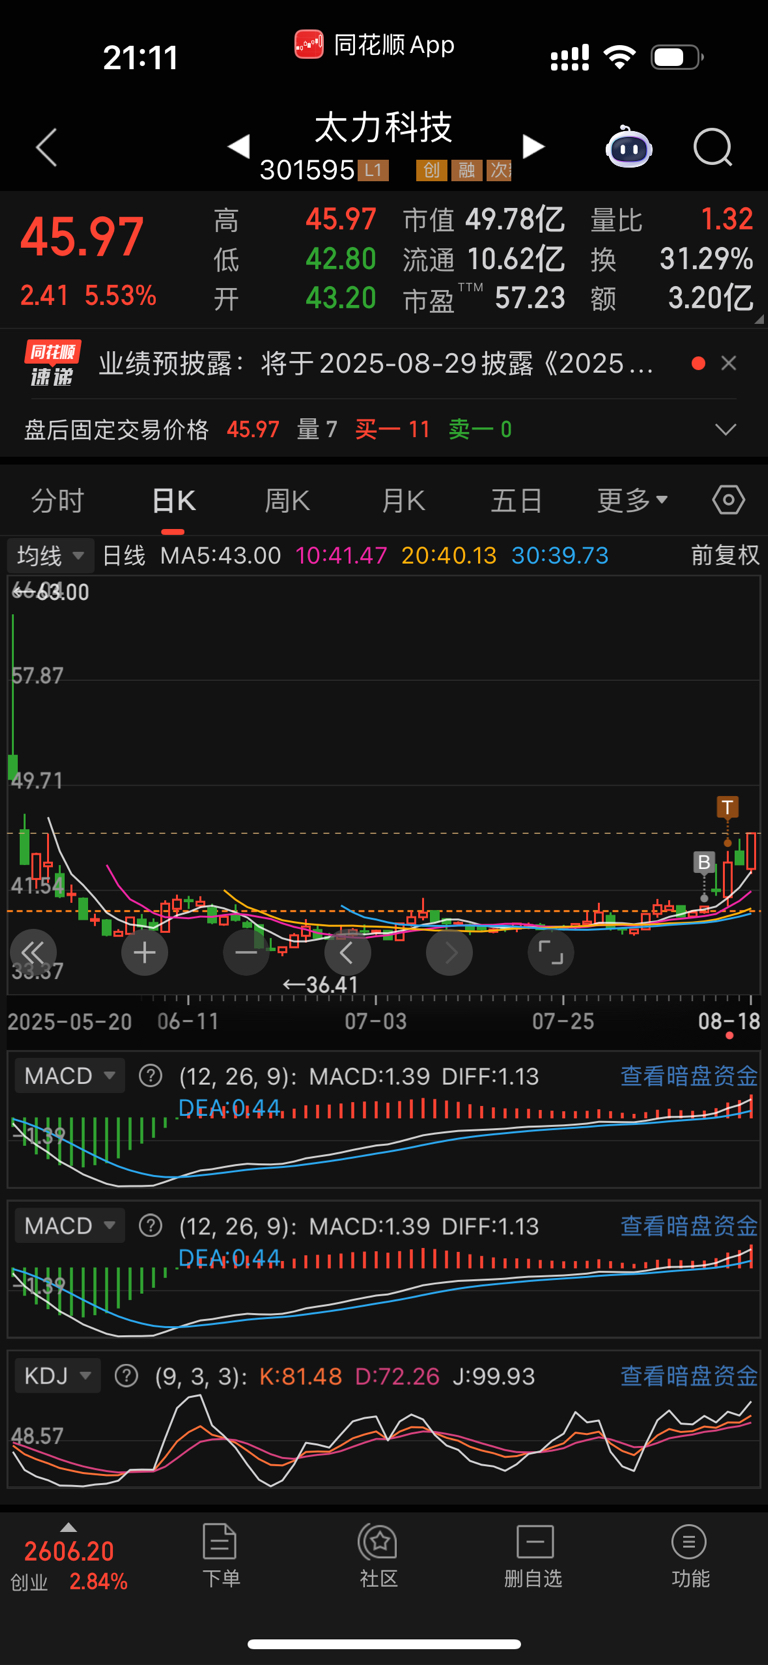Viewport: 769px width, 1665px height.
Task: Tap the 换 31.29% turnover value
Action: point(672,259)
